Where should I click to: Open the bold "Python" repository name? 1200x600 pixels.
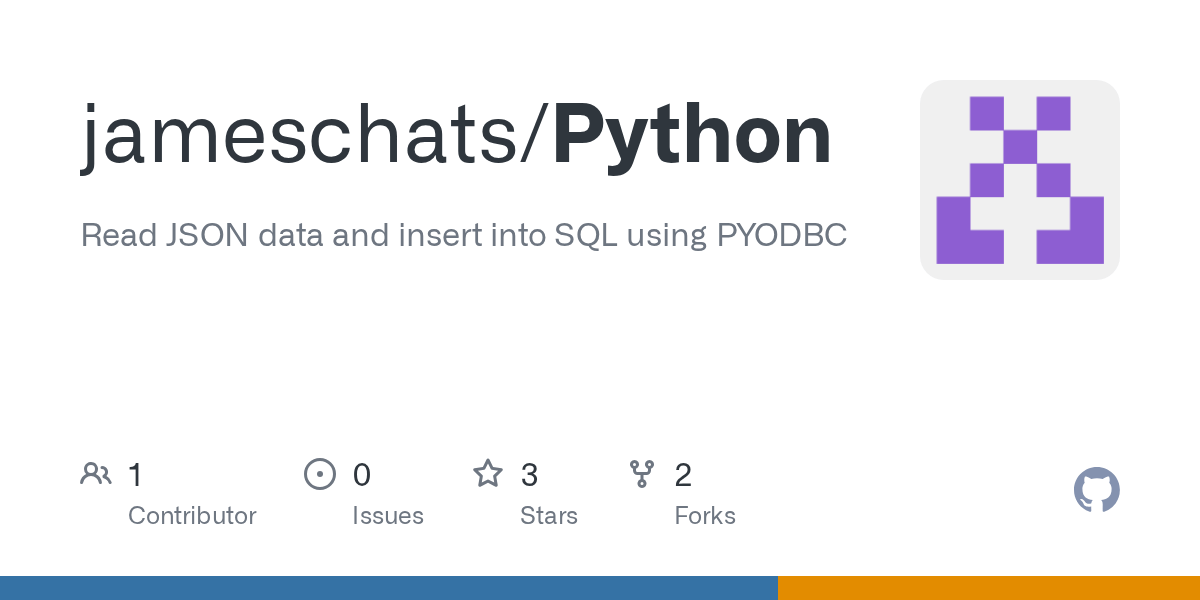click(691, 137)
